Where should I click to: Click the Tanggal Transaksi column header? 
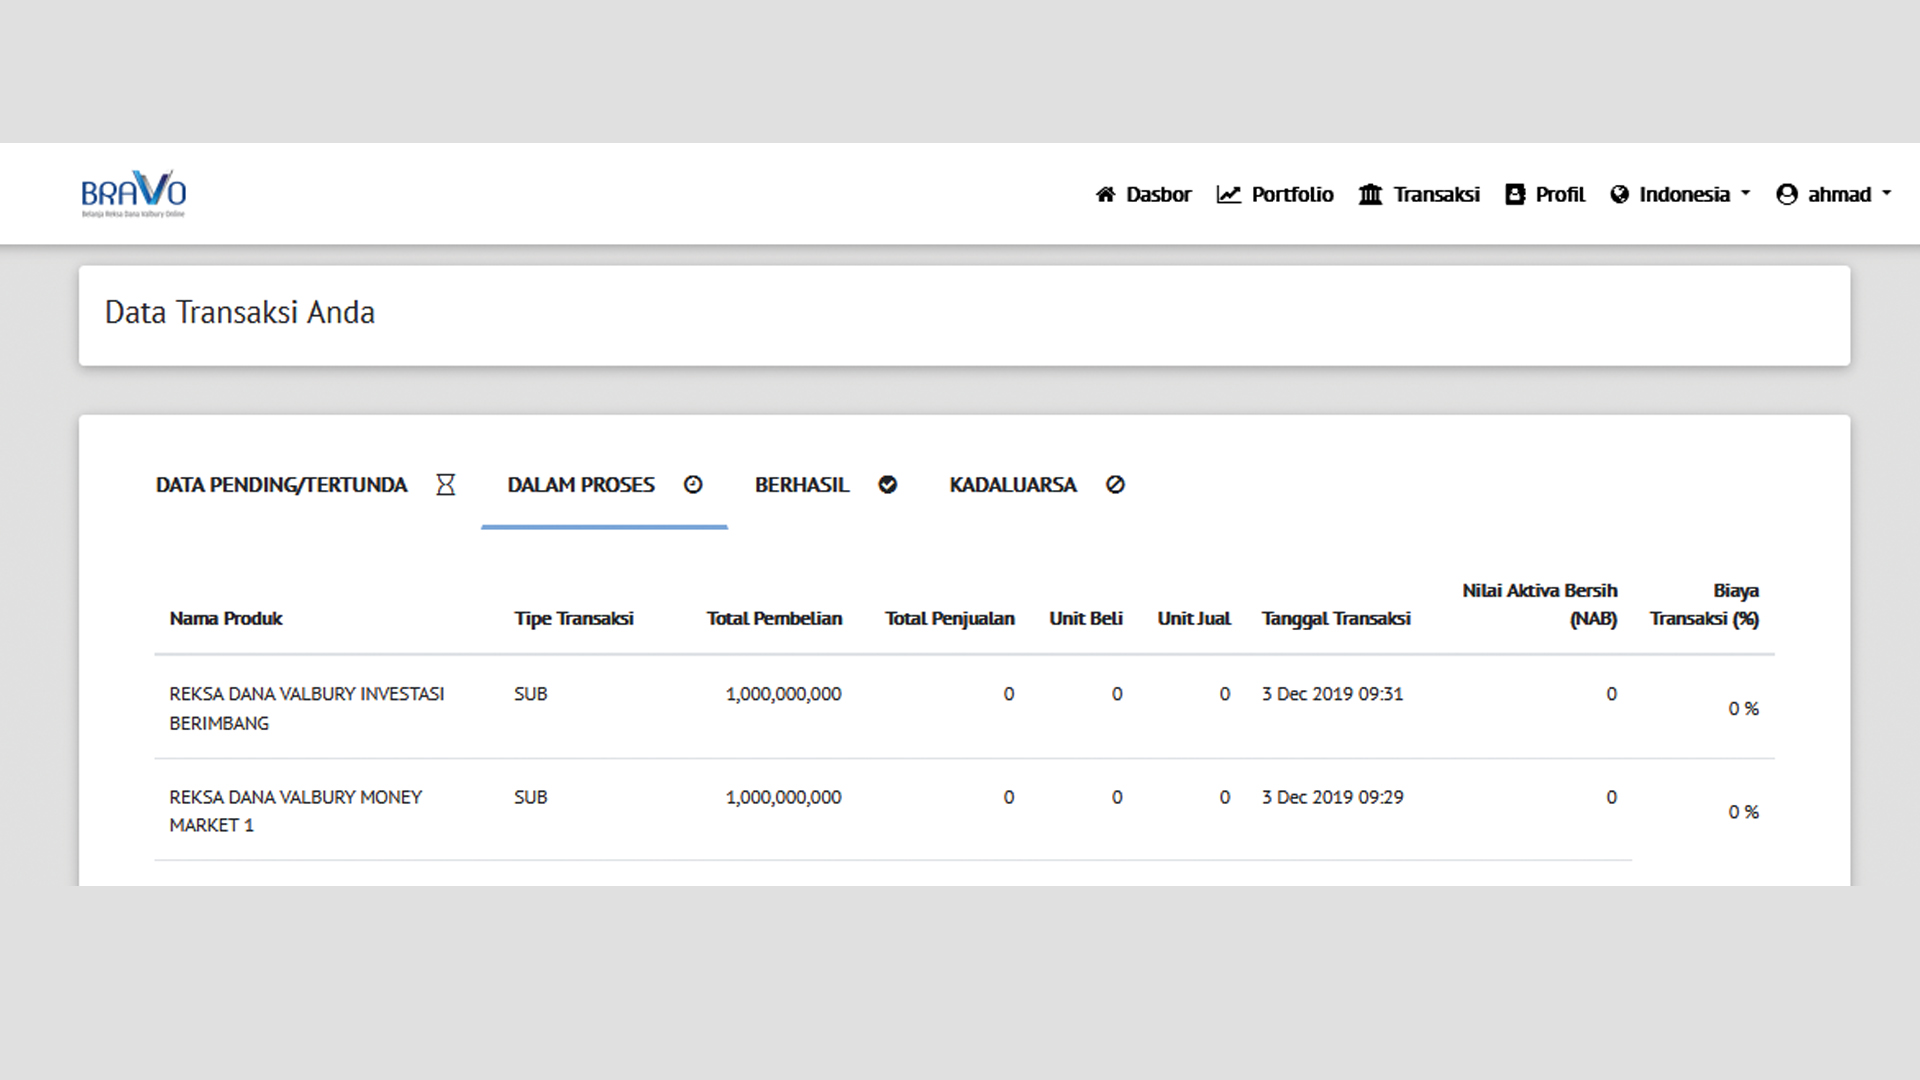[1335, 619]
